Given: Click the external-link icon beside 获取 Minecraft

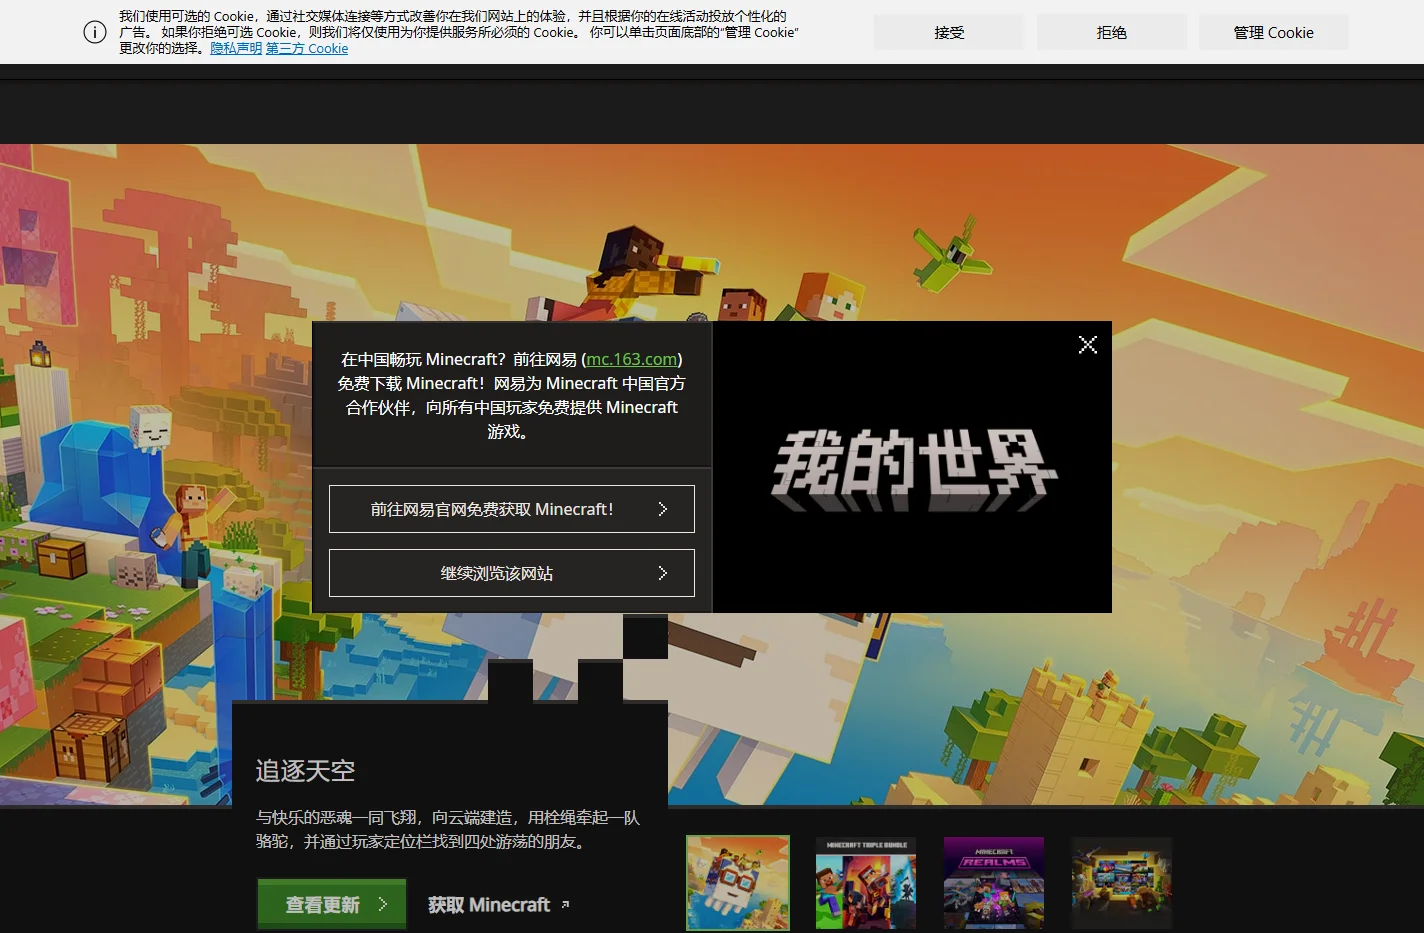Looking at the screenshot, I should [565, 904].
